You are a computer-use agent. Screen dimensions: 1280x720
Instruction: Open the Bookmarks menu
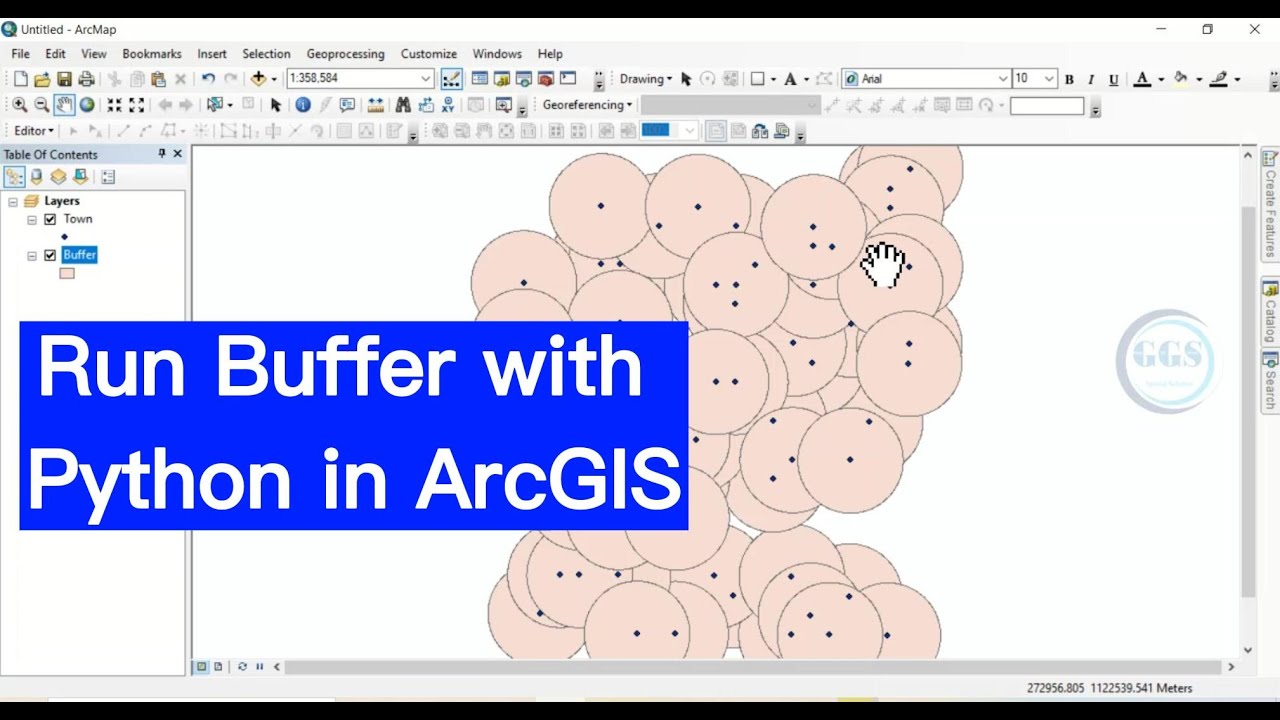click(152, 54)
